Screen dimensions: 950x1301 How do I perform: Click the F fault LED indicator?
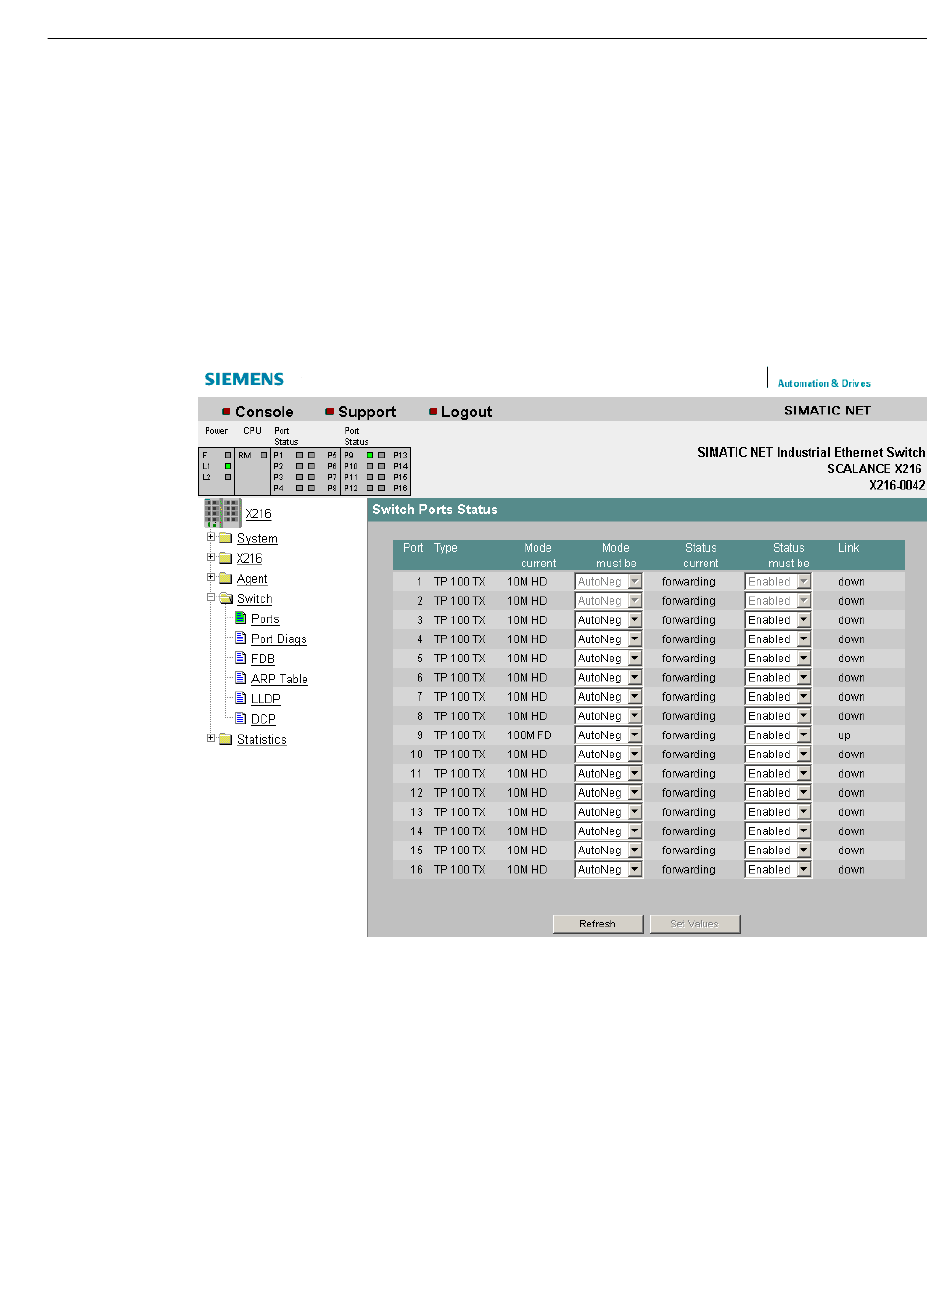(x=228, y=455)
